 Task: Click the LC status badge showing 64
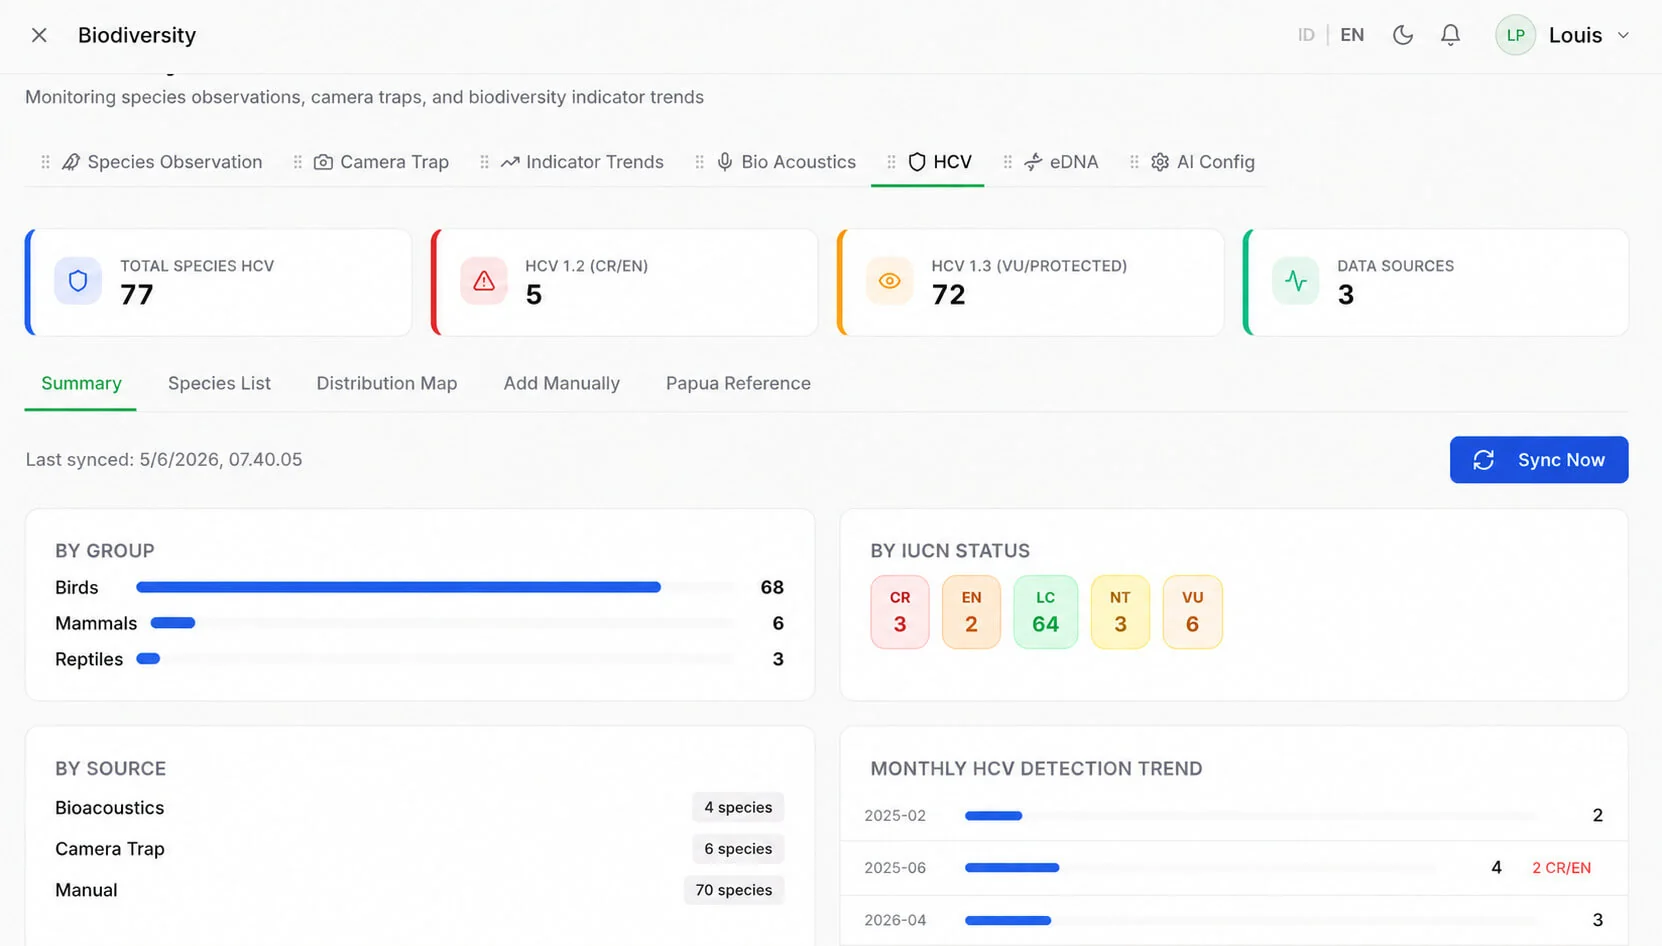(1045, 612)
